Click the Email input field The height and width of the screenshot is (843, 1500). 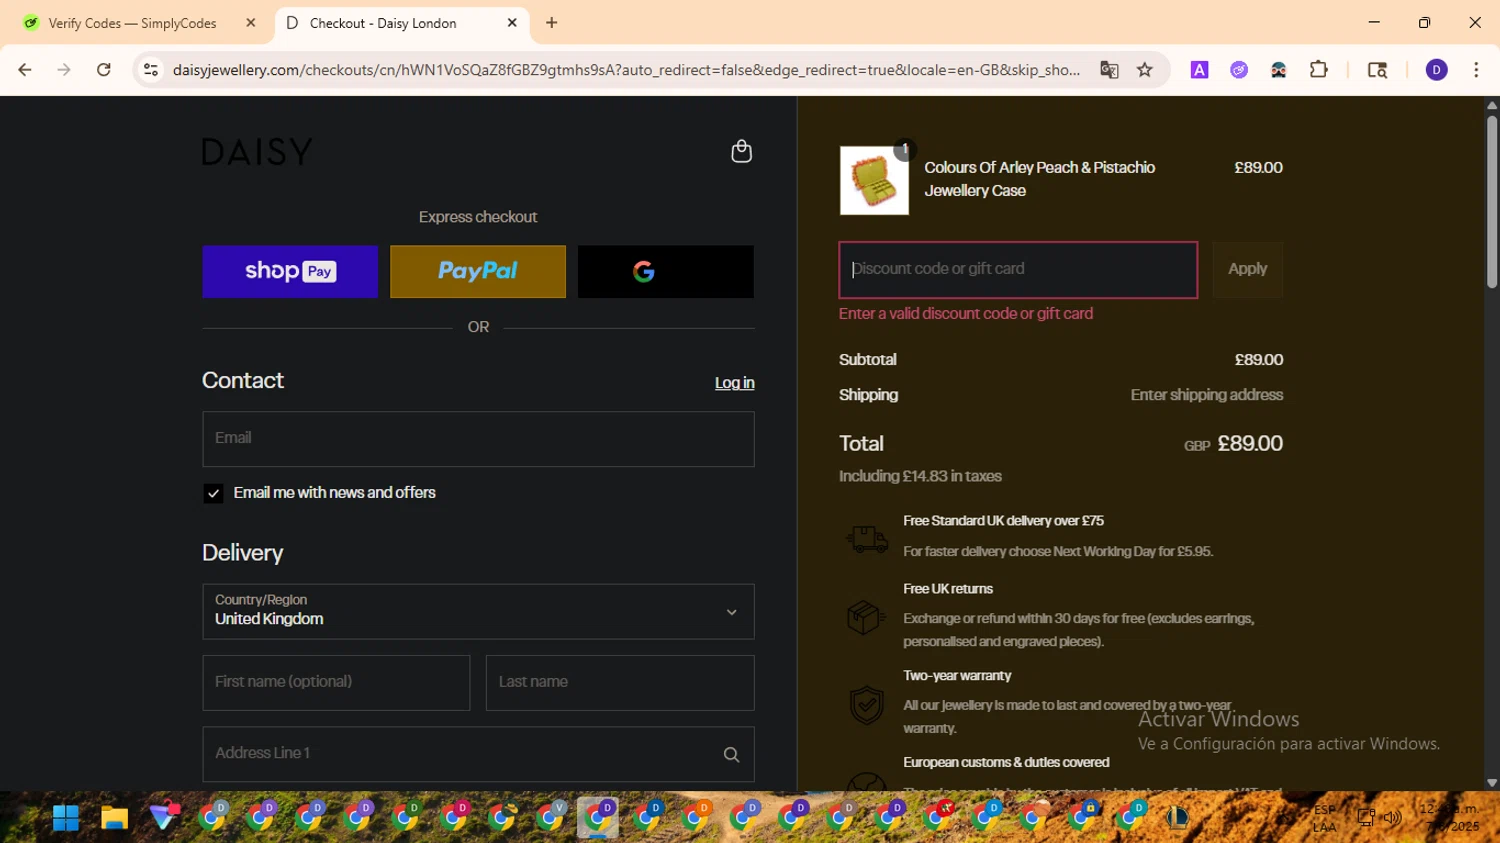pyautogui.click(x=478, y=439)
